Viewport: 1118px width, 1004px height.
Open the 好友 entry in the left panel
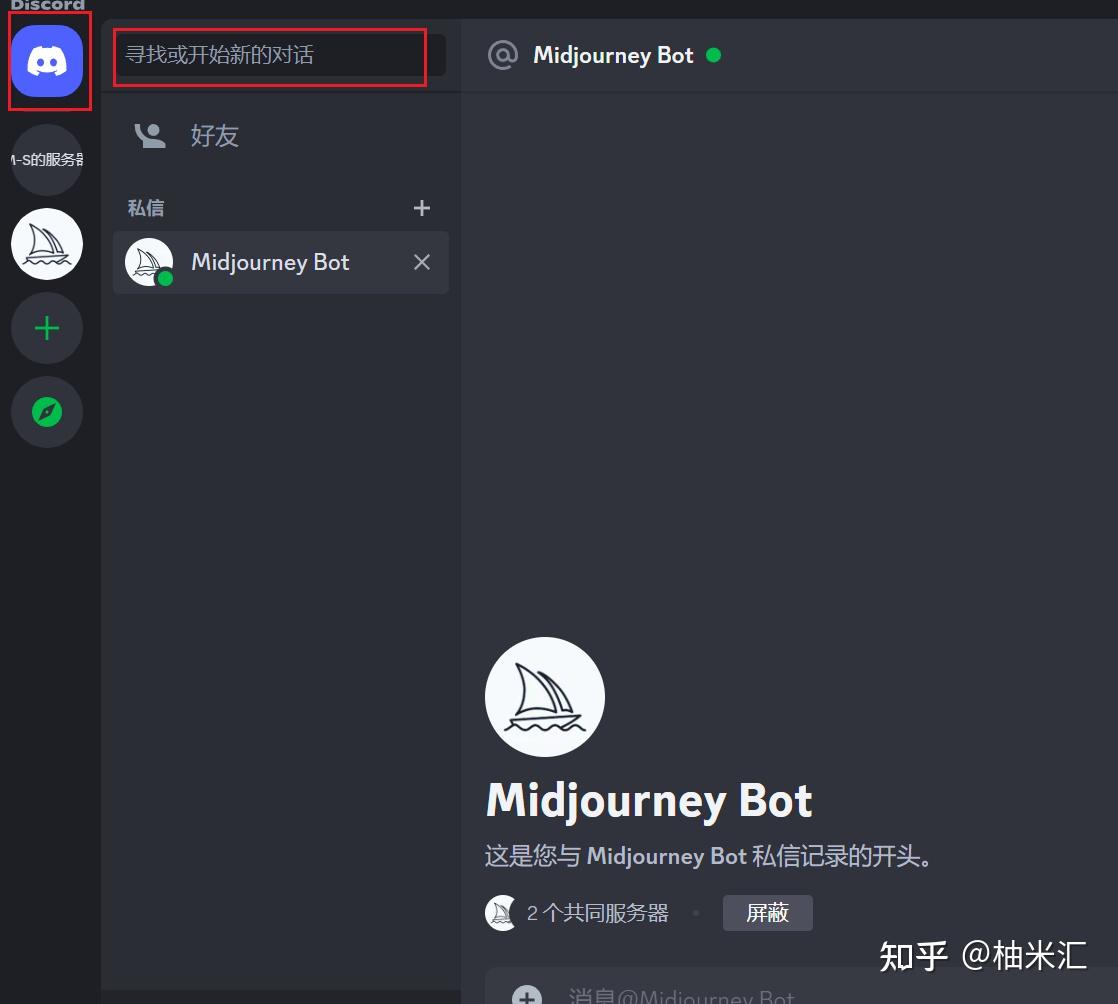click(x=214, y=136)
